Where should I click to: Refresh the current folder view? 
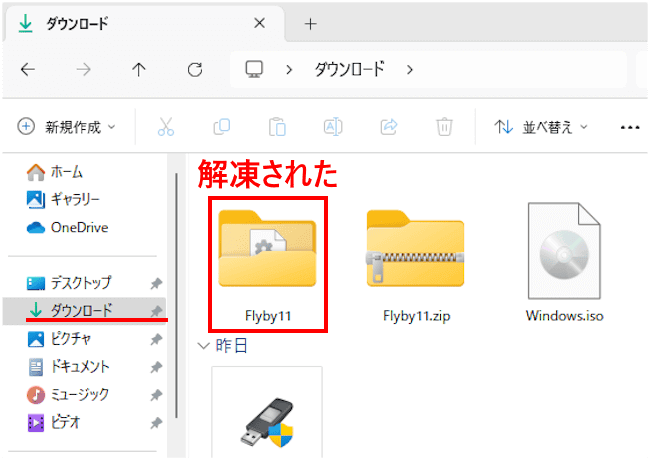coord(194,70)
